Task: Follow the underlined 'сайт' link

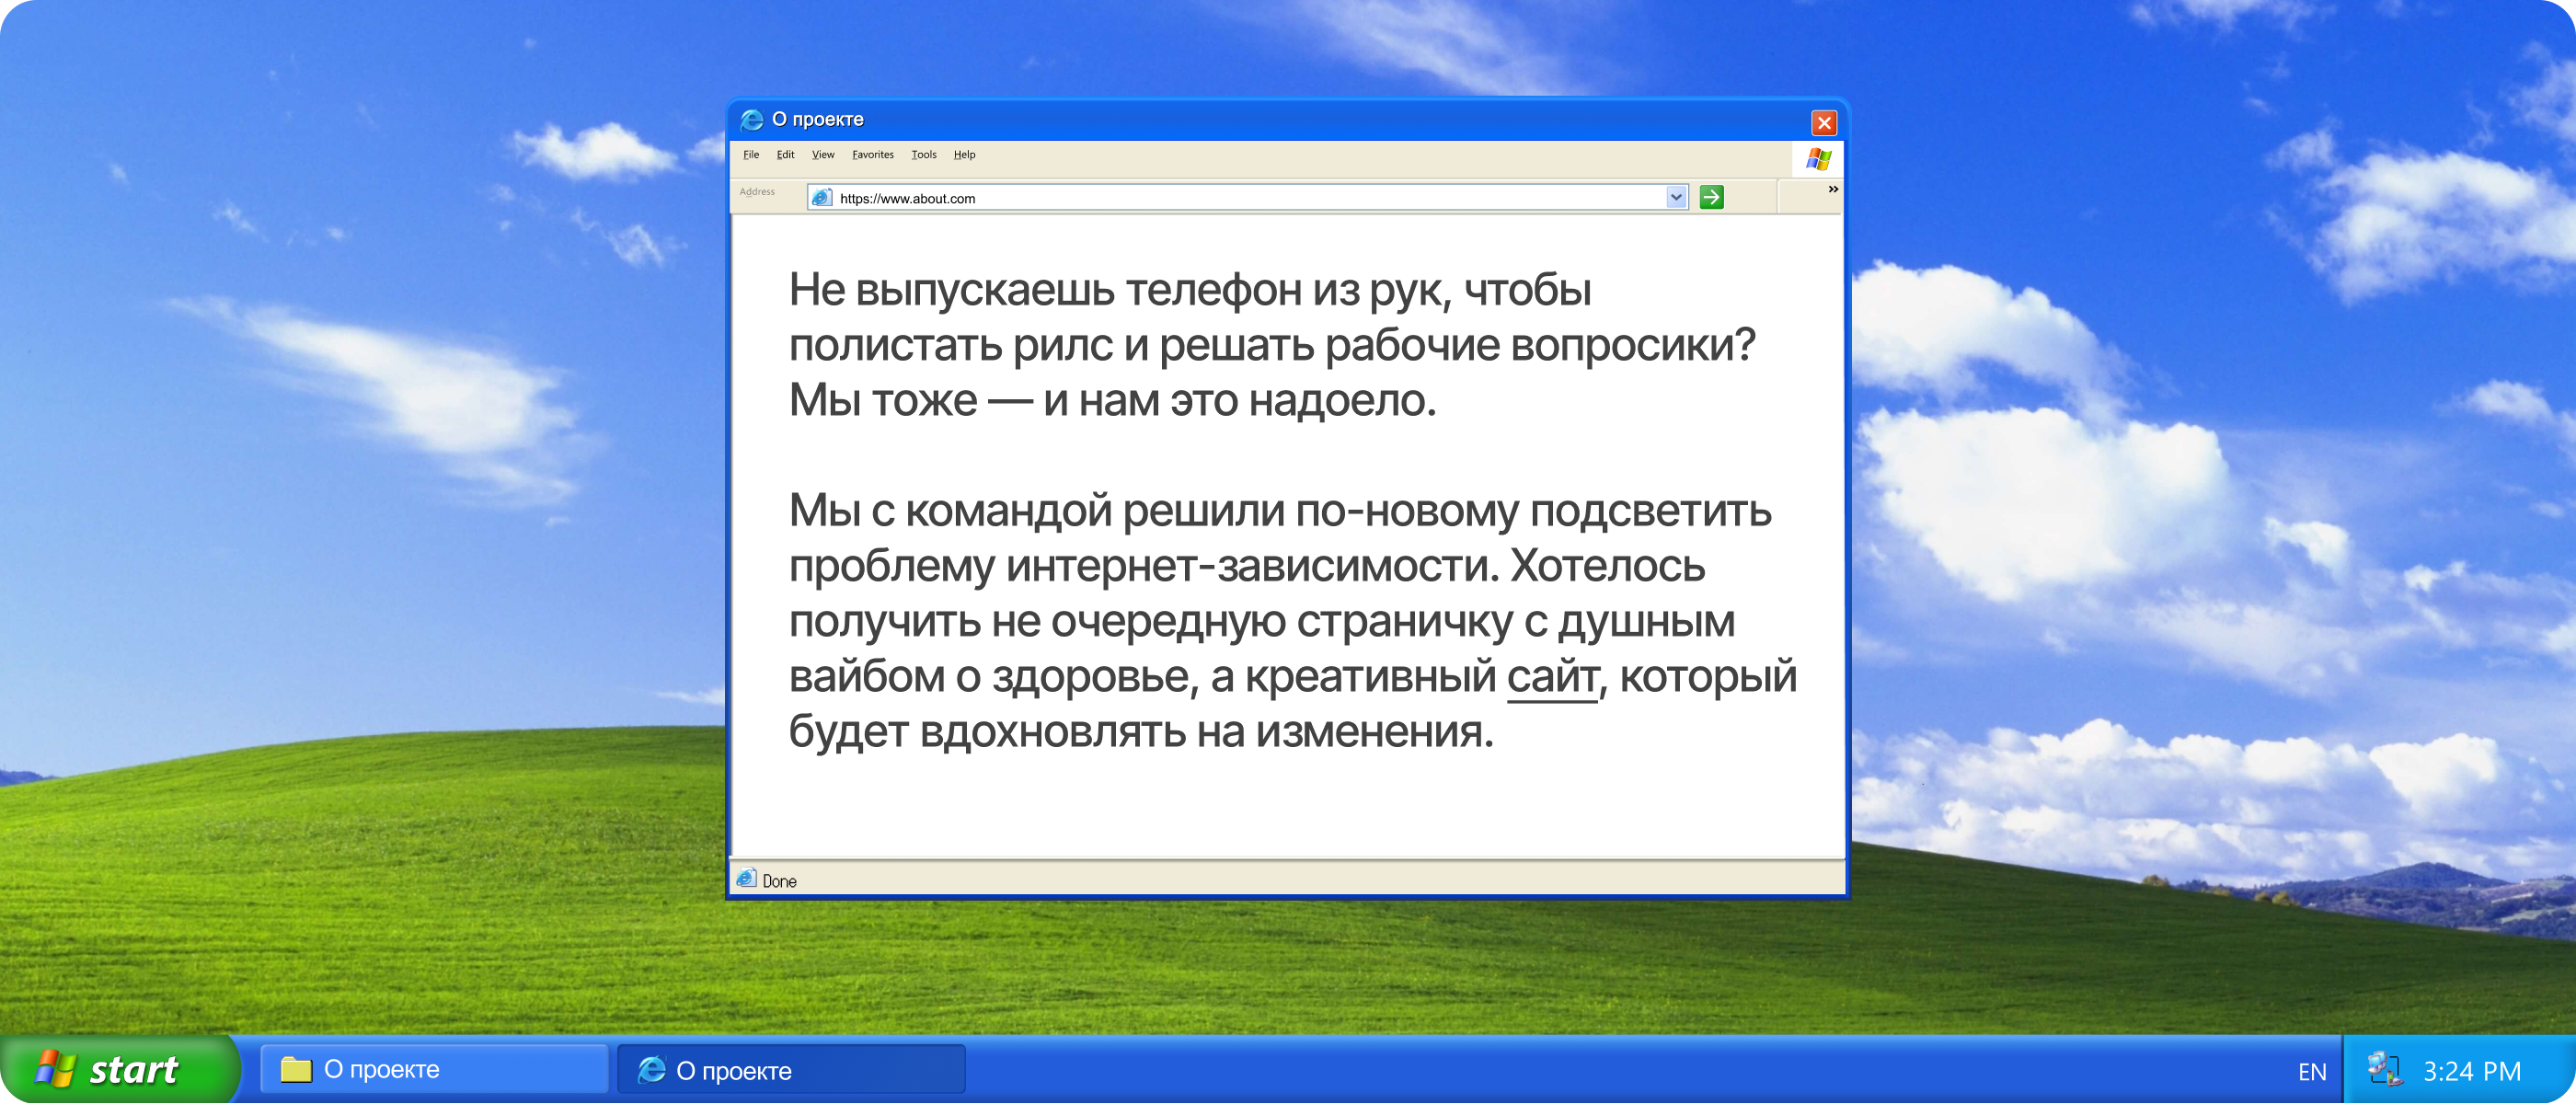Action: pyautogui.click(x=1552, y=677)
